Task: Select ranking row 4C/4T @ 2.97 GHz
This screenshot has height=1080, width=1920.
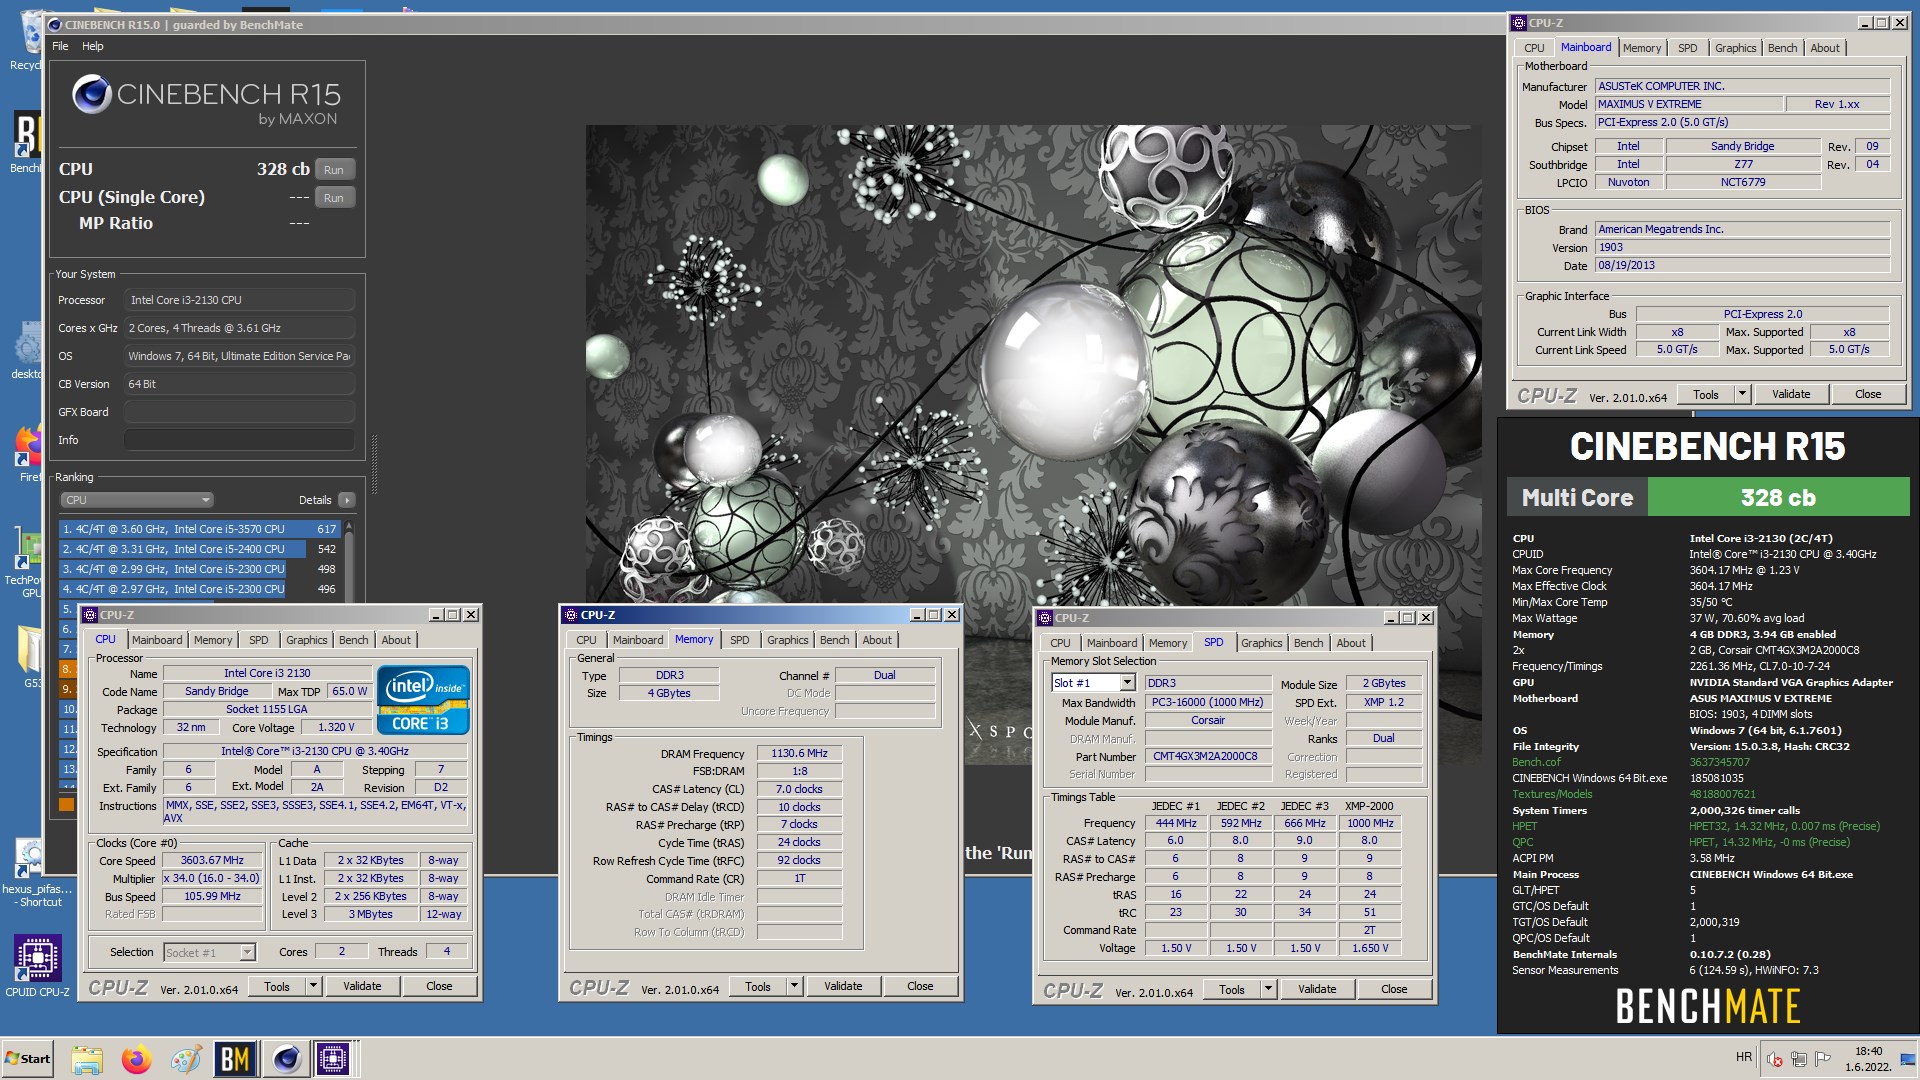Action: (x=200, y=589)
